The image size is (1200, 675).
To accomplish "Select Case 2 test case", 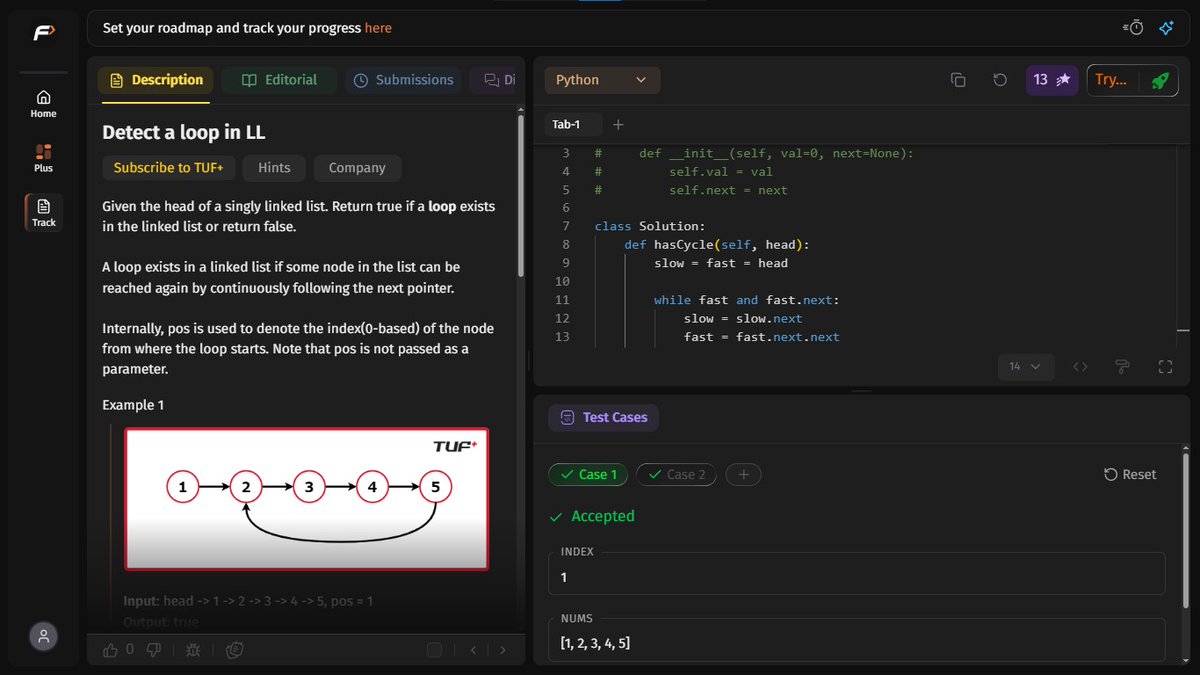I will click(x=676, y=474).
